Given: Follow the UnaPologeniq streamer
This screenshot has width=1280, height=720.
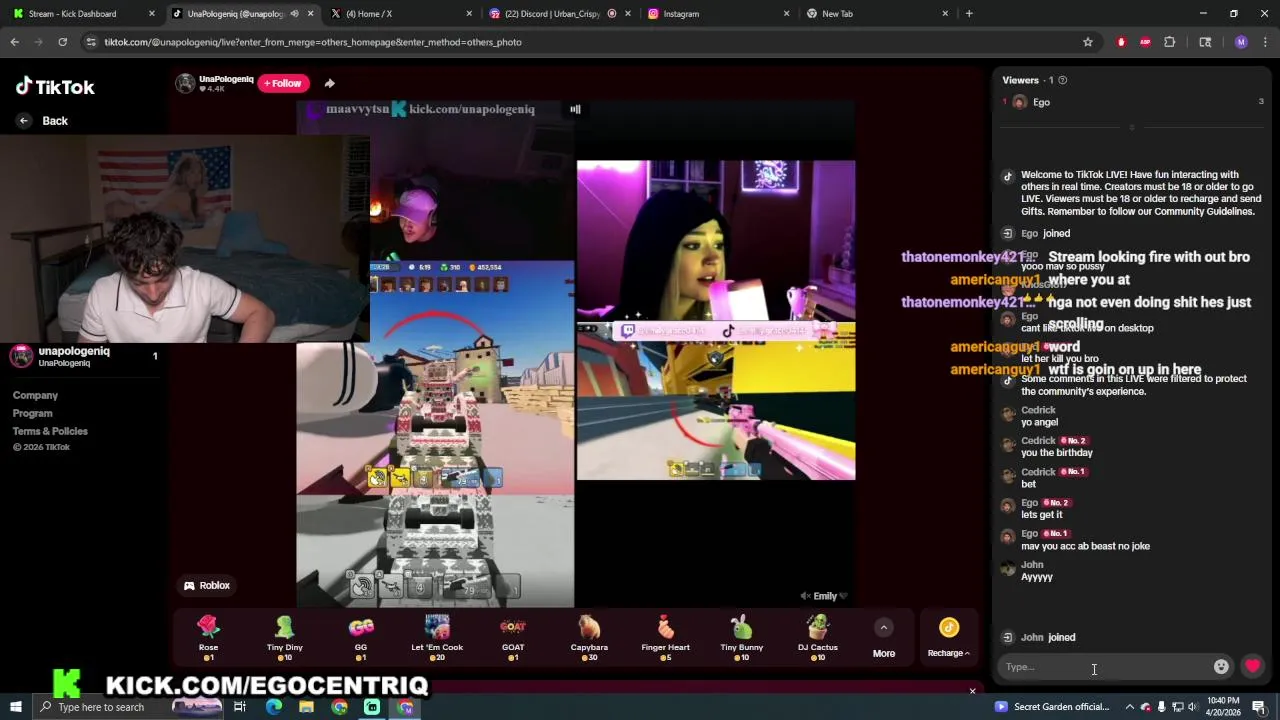Looking at the screenshot, I should pyautogui.click(x=283, y=83).
